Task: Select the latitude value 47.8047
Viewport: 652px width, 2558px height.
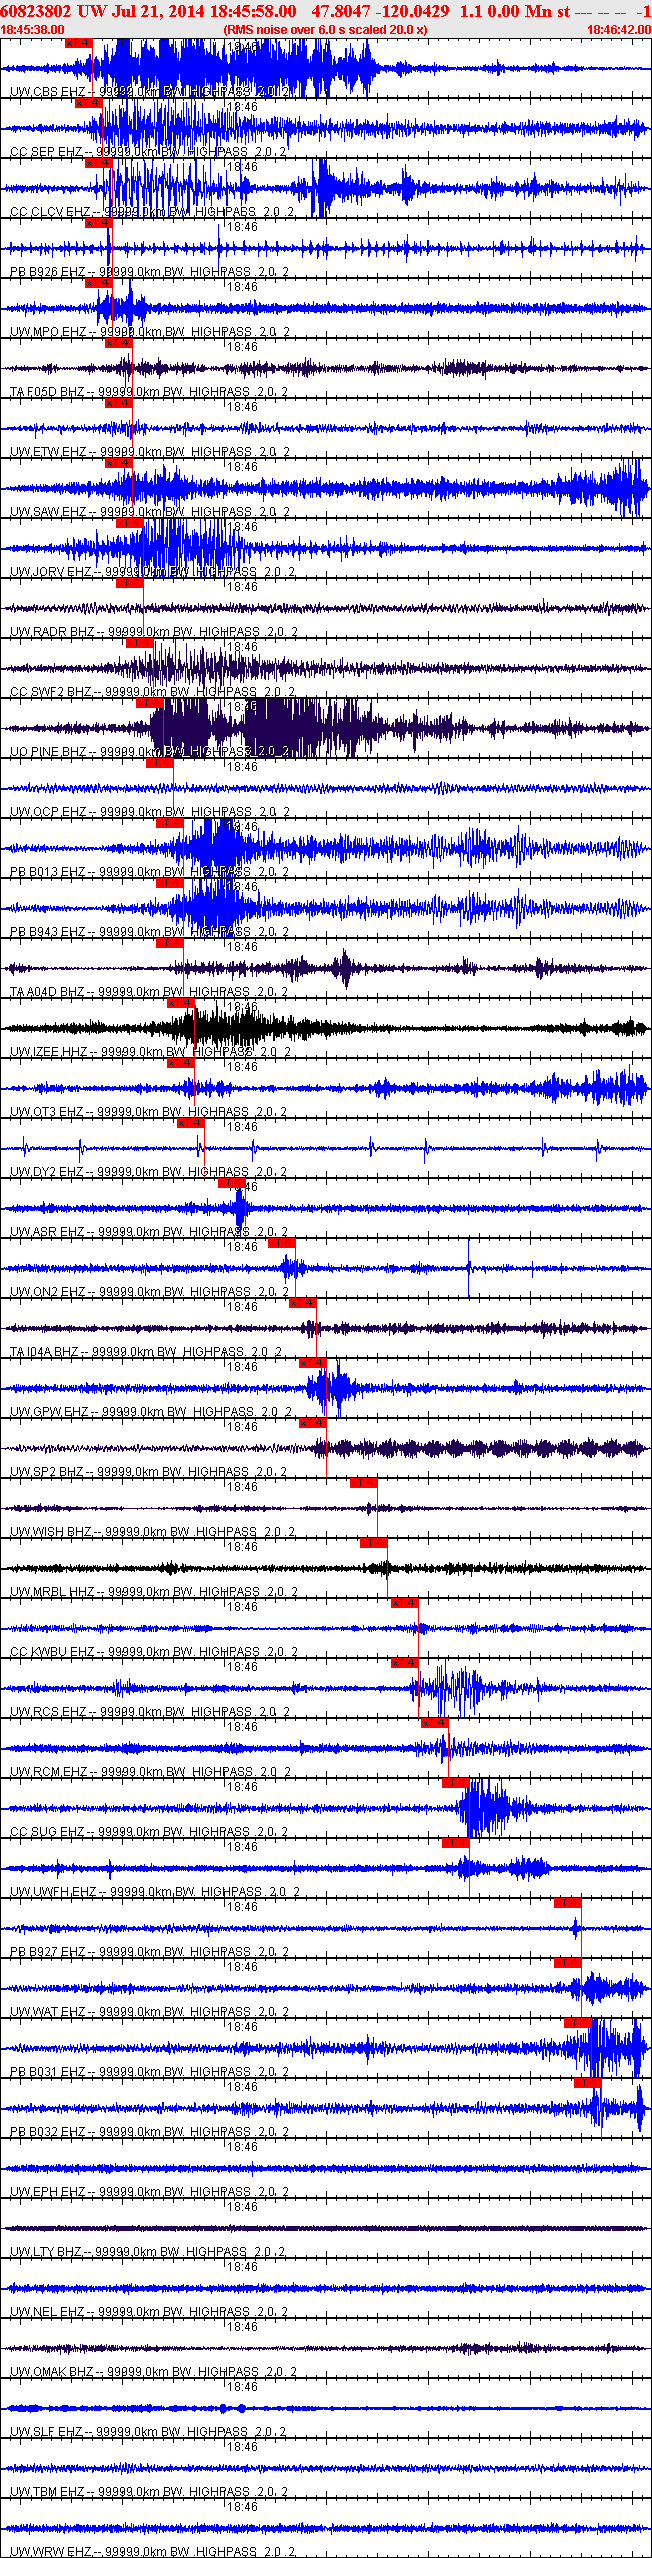Action: pyautogui.click(x=341, y=11)
